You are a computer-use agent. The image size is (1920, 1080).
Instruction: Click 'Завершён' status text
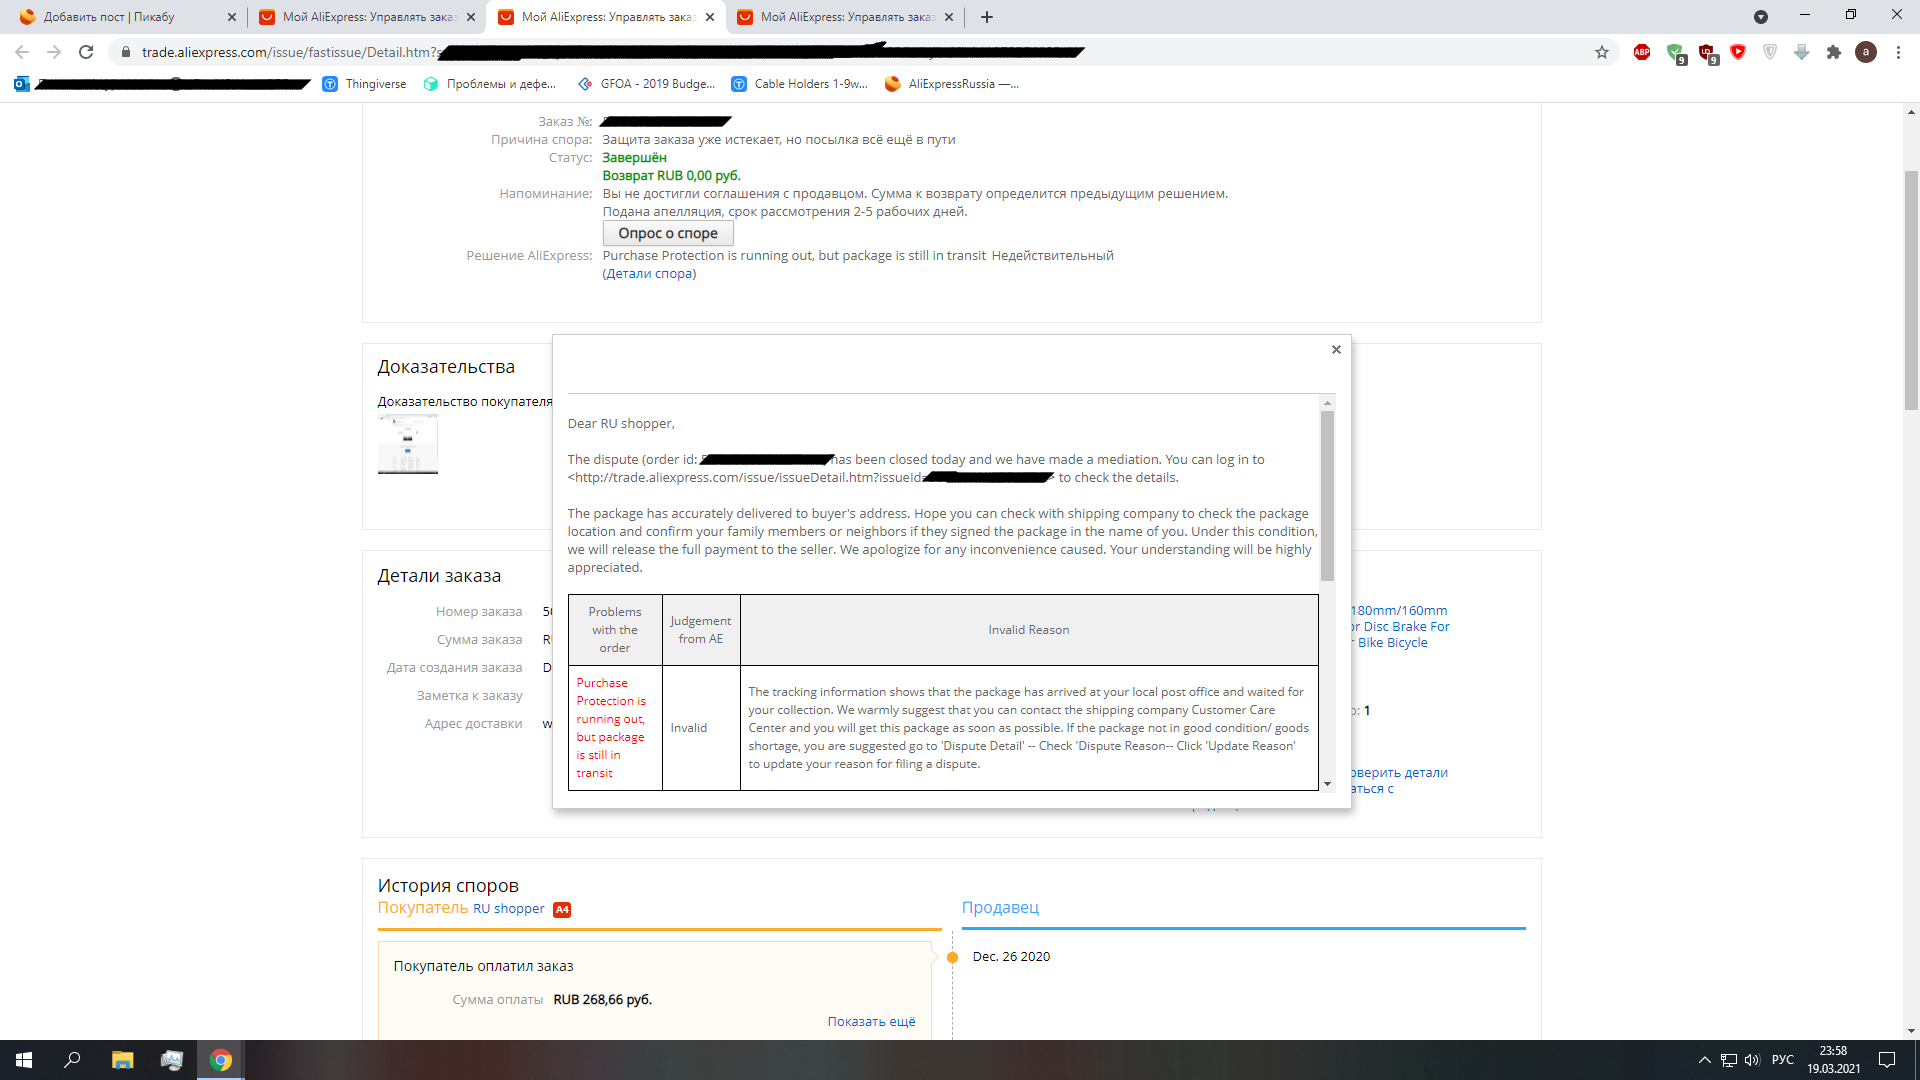(634, 158)
